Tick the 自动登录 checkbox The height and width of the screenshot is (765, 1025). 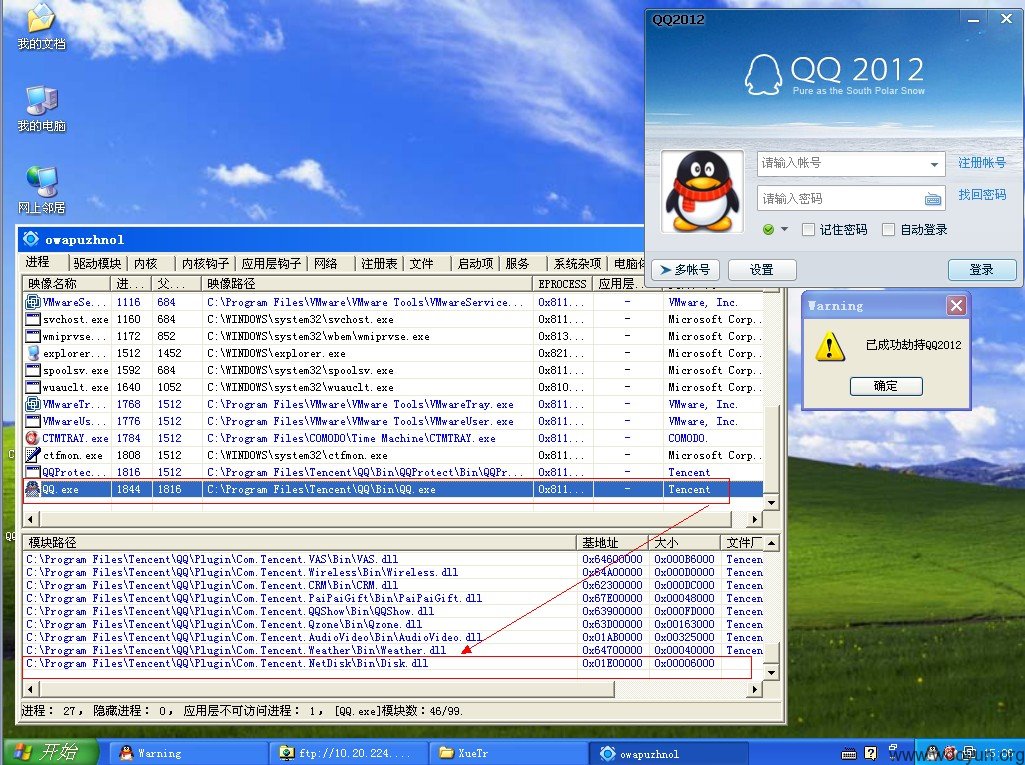888,230
